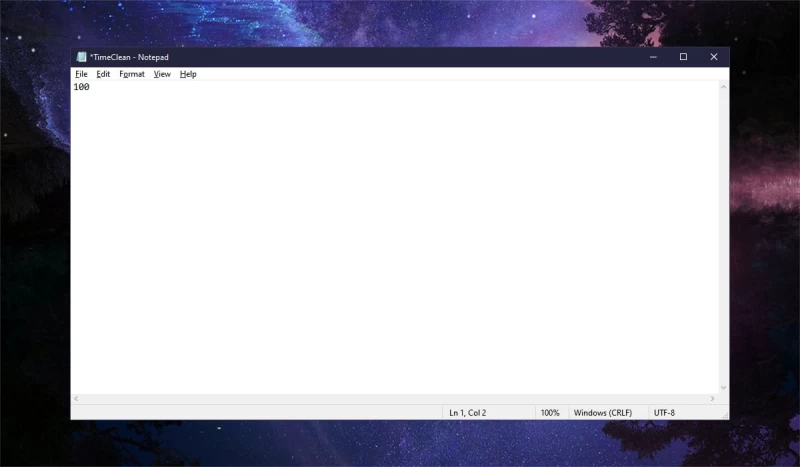Click the vertical scrollbar up arrow

[723, 87]
